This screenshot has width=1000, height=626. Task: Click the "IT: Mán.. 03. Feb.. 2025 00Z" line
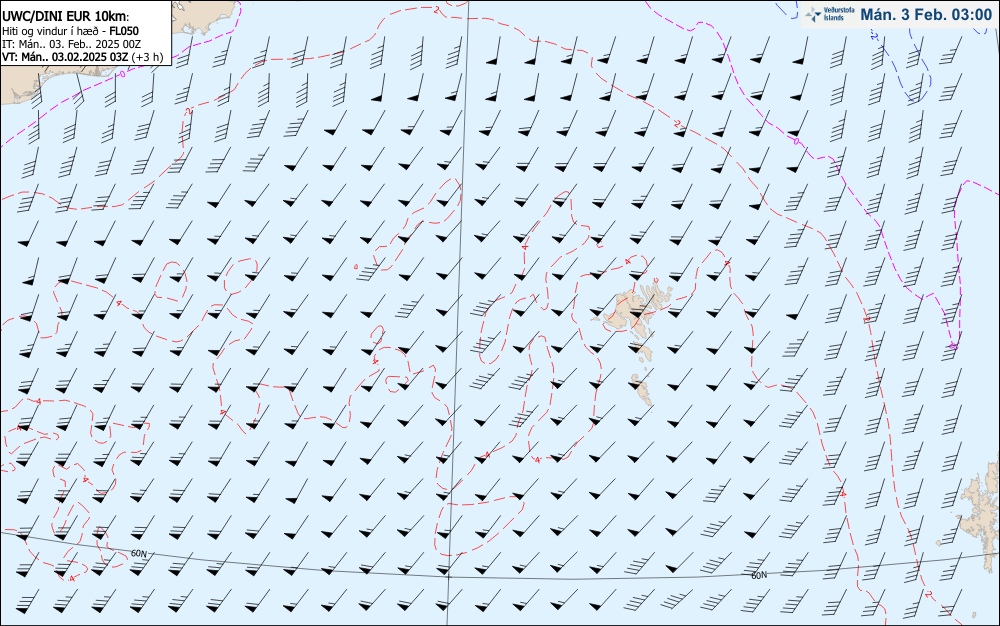click(71, 44)
